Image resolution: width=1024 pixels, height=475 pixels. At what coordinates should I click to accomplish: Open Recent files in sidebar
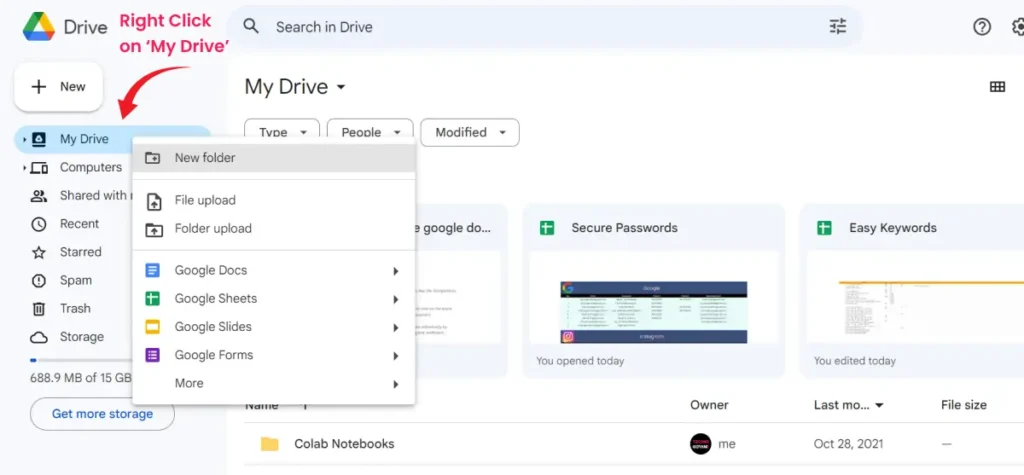tap(79, 224)
